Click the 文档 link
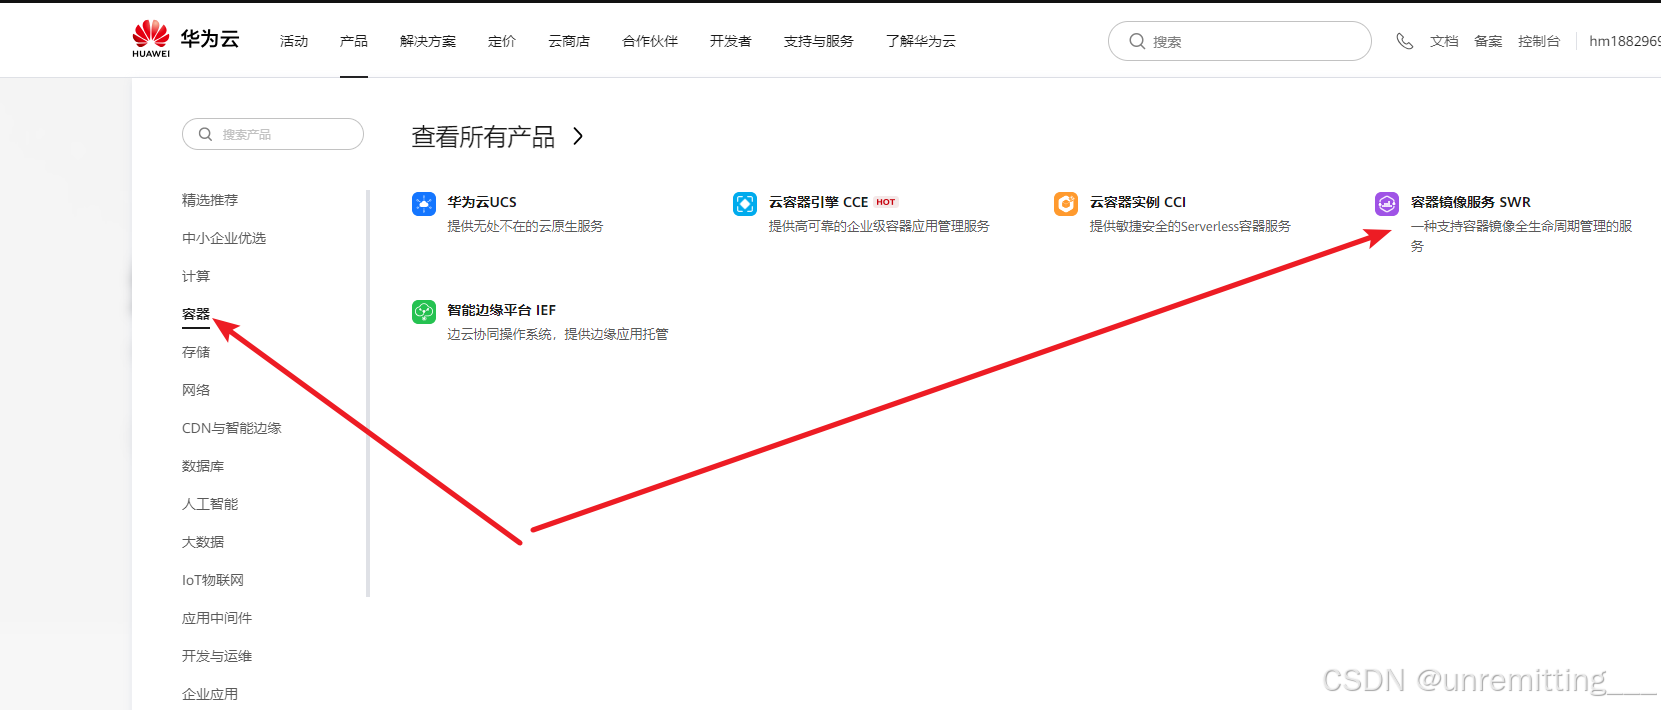1661x710 pixels. pos(1444,41)
